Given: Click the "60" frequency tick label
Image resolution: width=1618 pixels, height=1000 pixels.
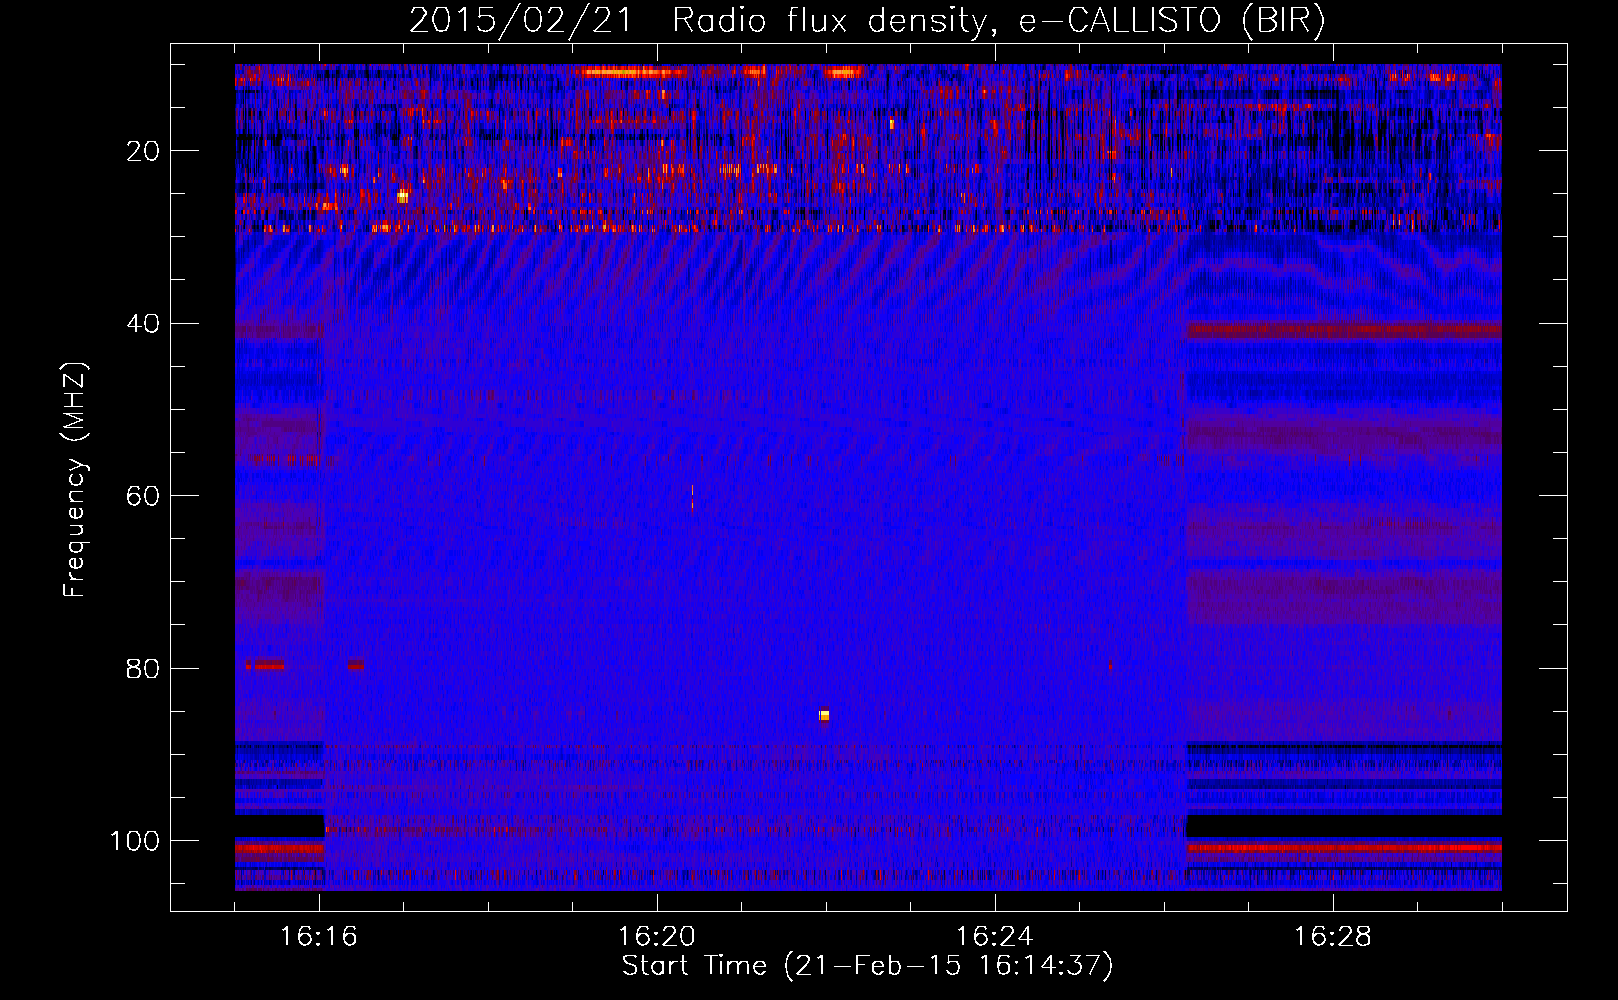Looking at the screenshot, I should [x=144, y=496].
